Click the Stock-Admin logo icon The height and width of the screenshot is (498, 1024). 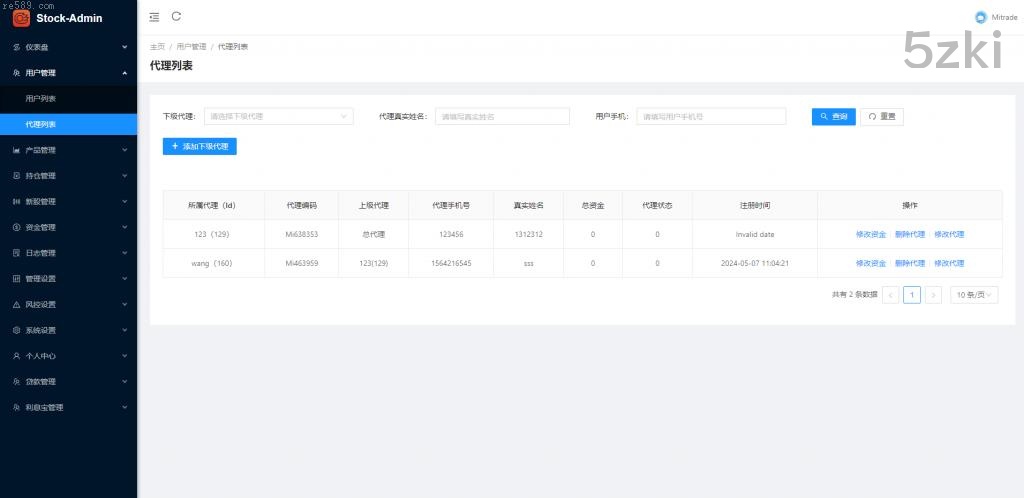[x=21, y=17]
